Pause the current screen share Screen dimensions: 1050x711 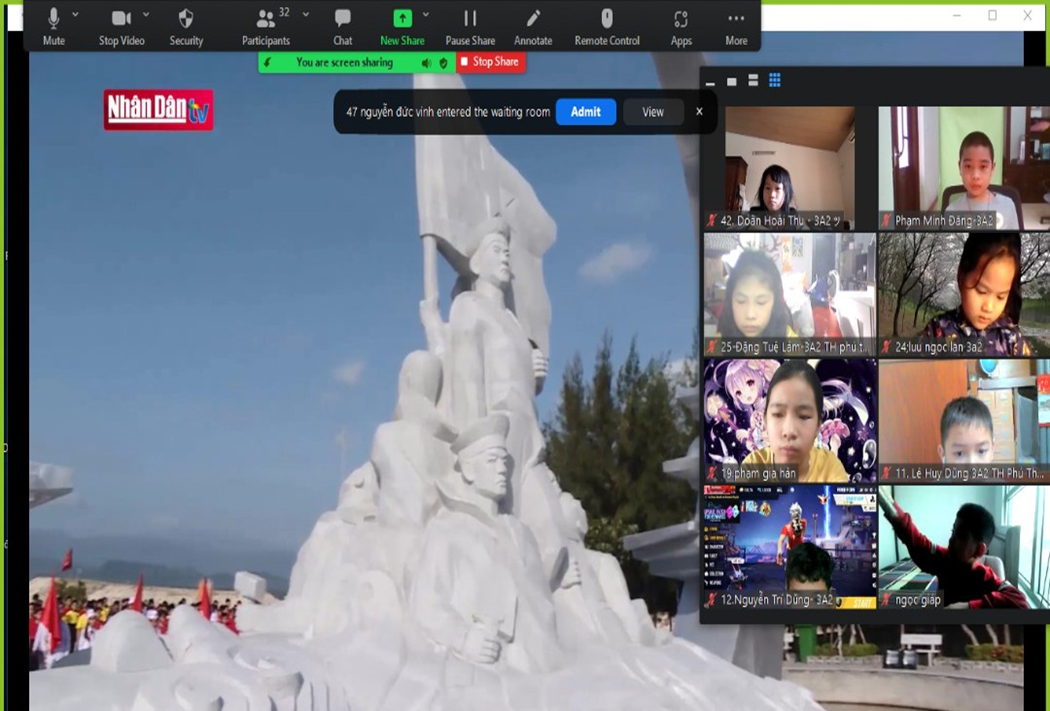click(470, 26)
